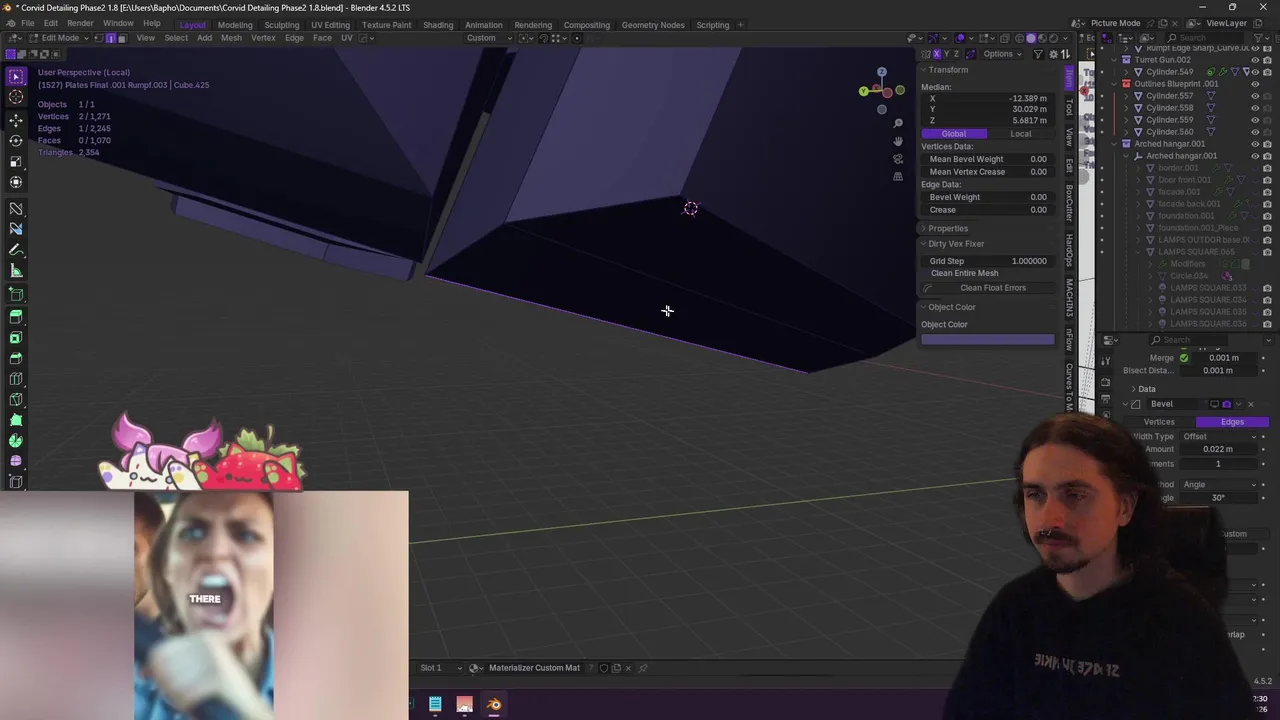
Task: Select the Bevel tool
Action: pyautogui.click(x=16, y=358)
